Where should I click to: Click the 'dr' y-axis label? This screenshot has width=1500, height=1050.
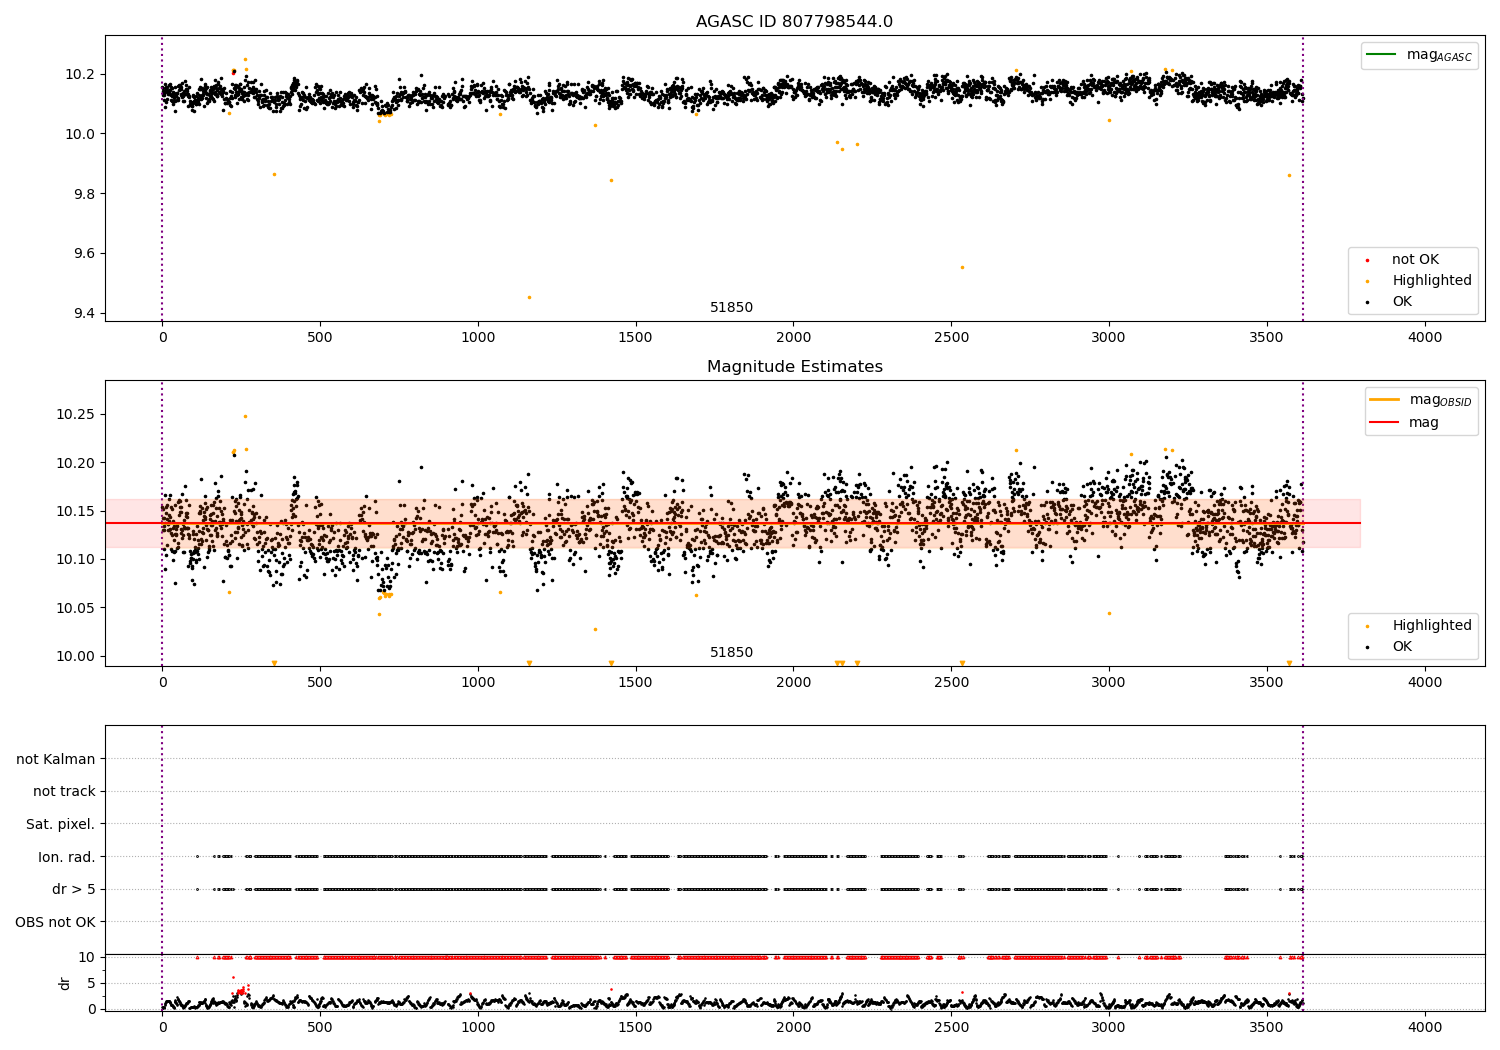click(65, 983)
